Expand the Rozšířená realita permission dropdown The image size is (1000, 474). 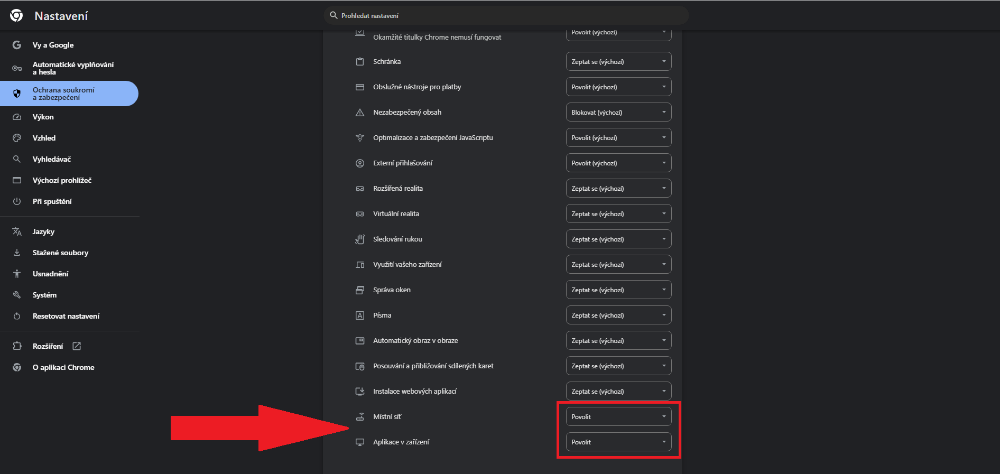tap(618, 188)
